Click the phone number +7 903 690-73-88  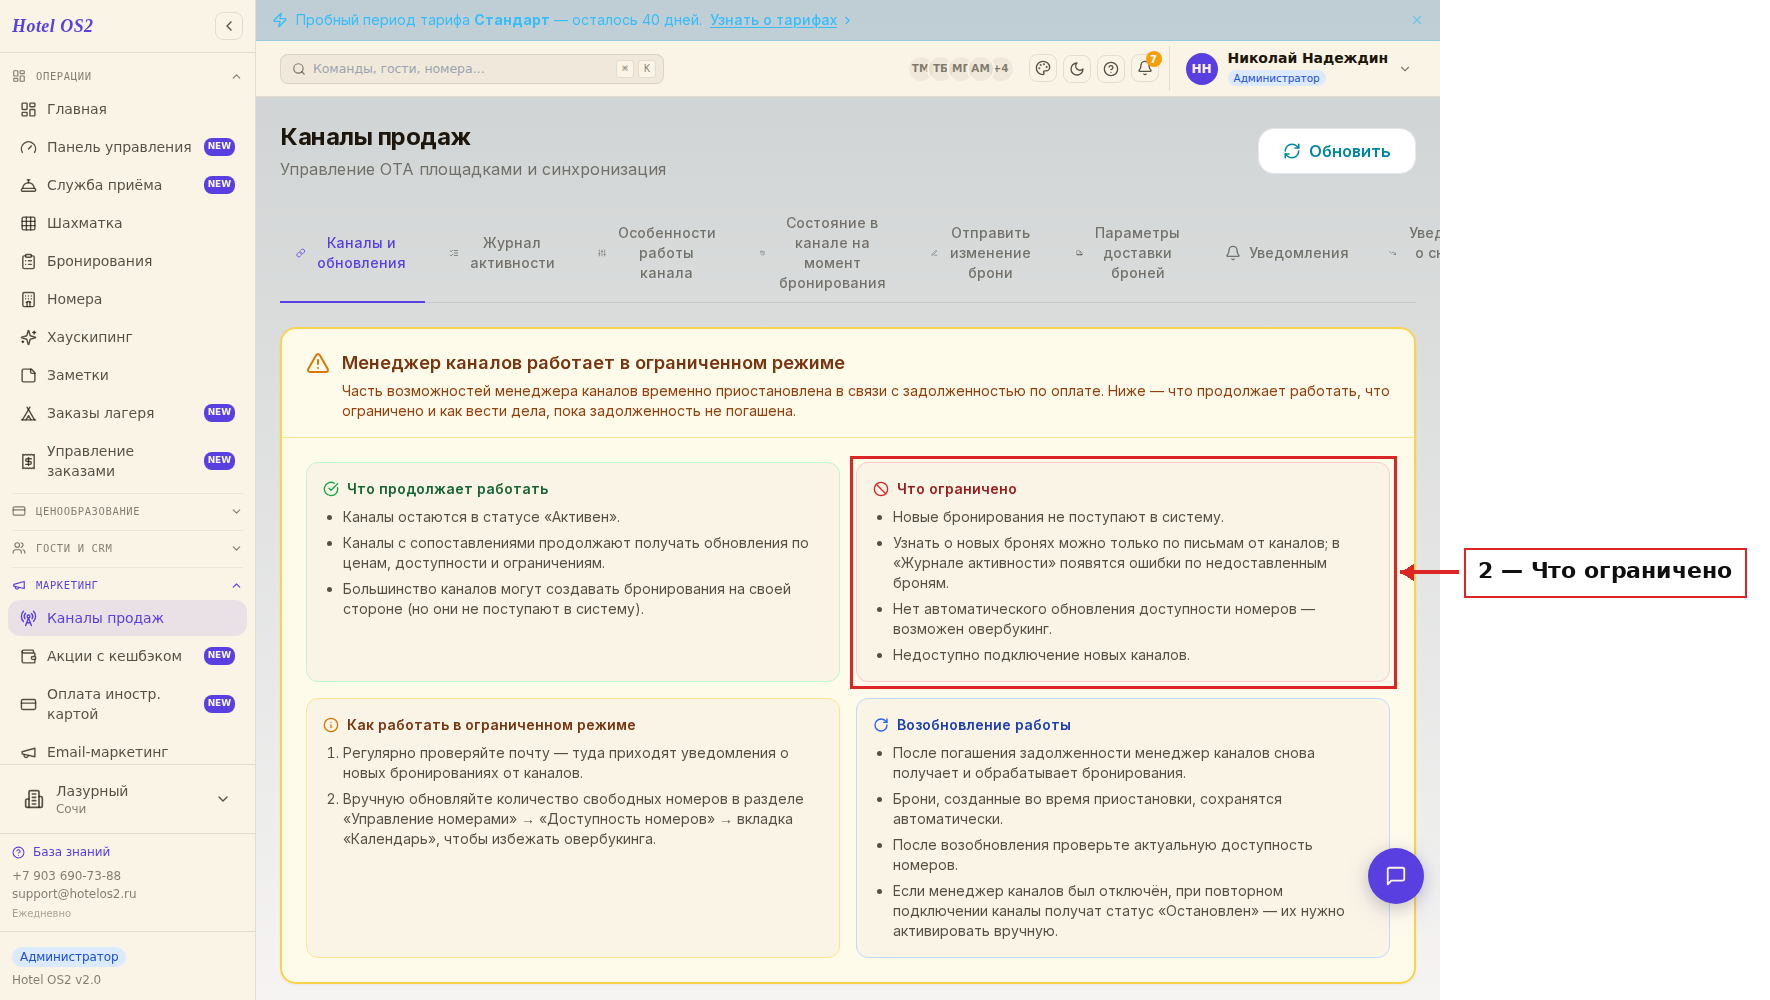pos(66,876)
